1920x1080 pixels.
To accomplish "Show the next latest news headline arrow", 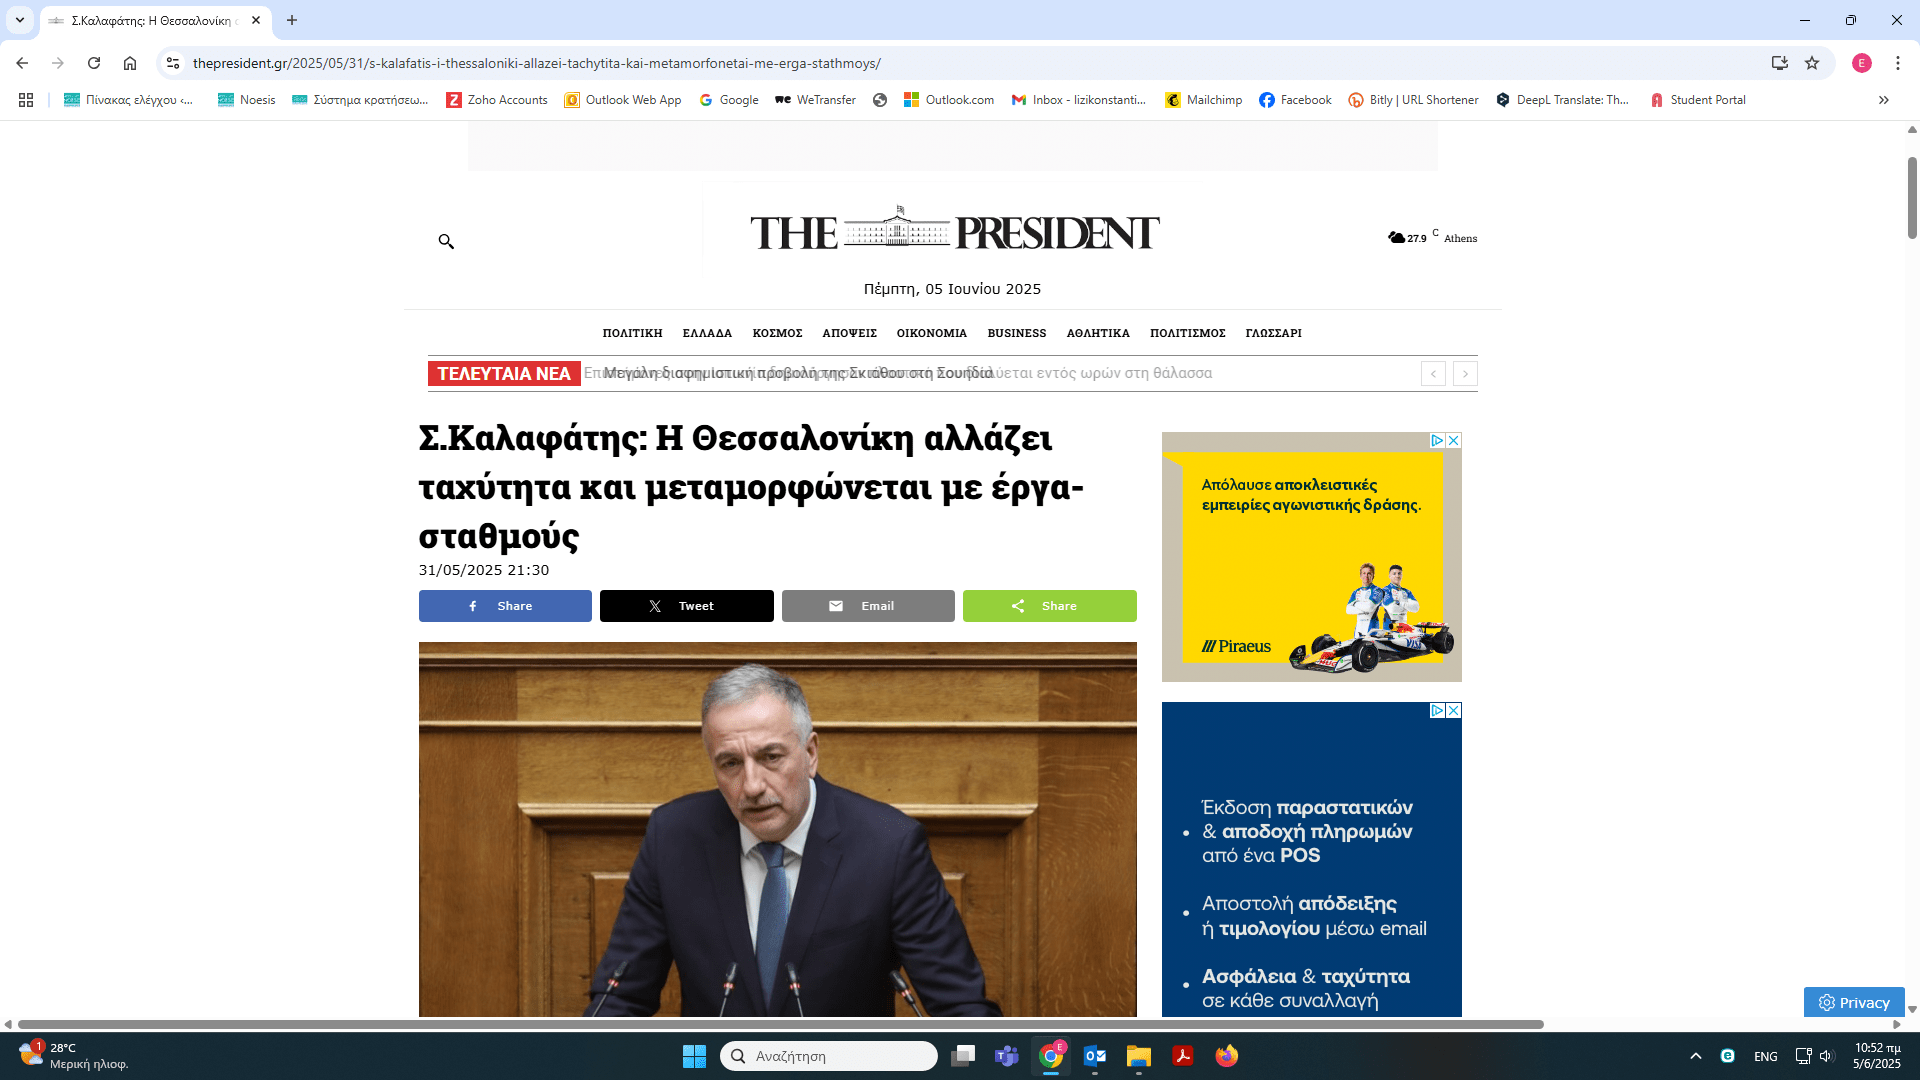I will pos(1465,374).
